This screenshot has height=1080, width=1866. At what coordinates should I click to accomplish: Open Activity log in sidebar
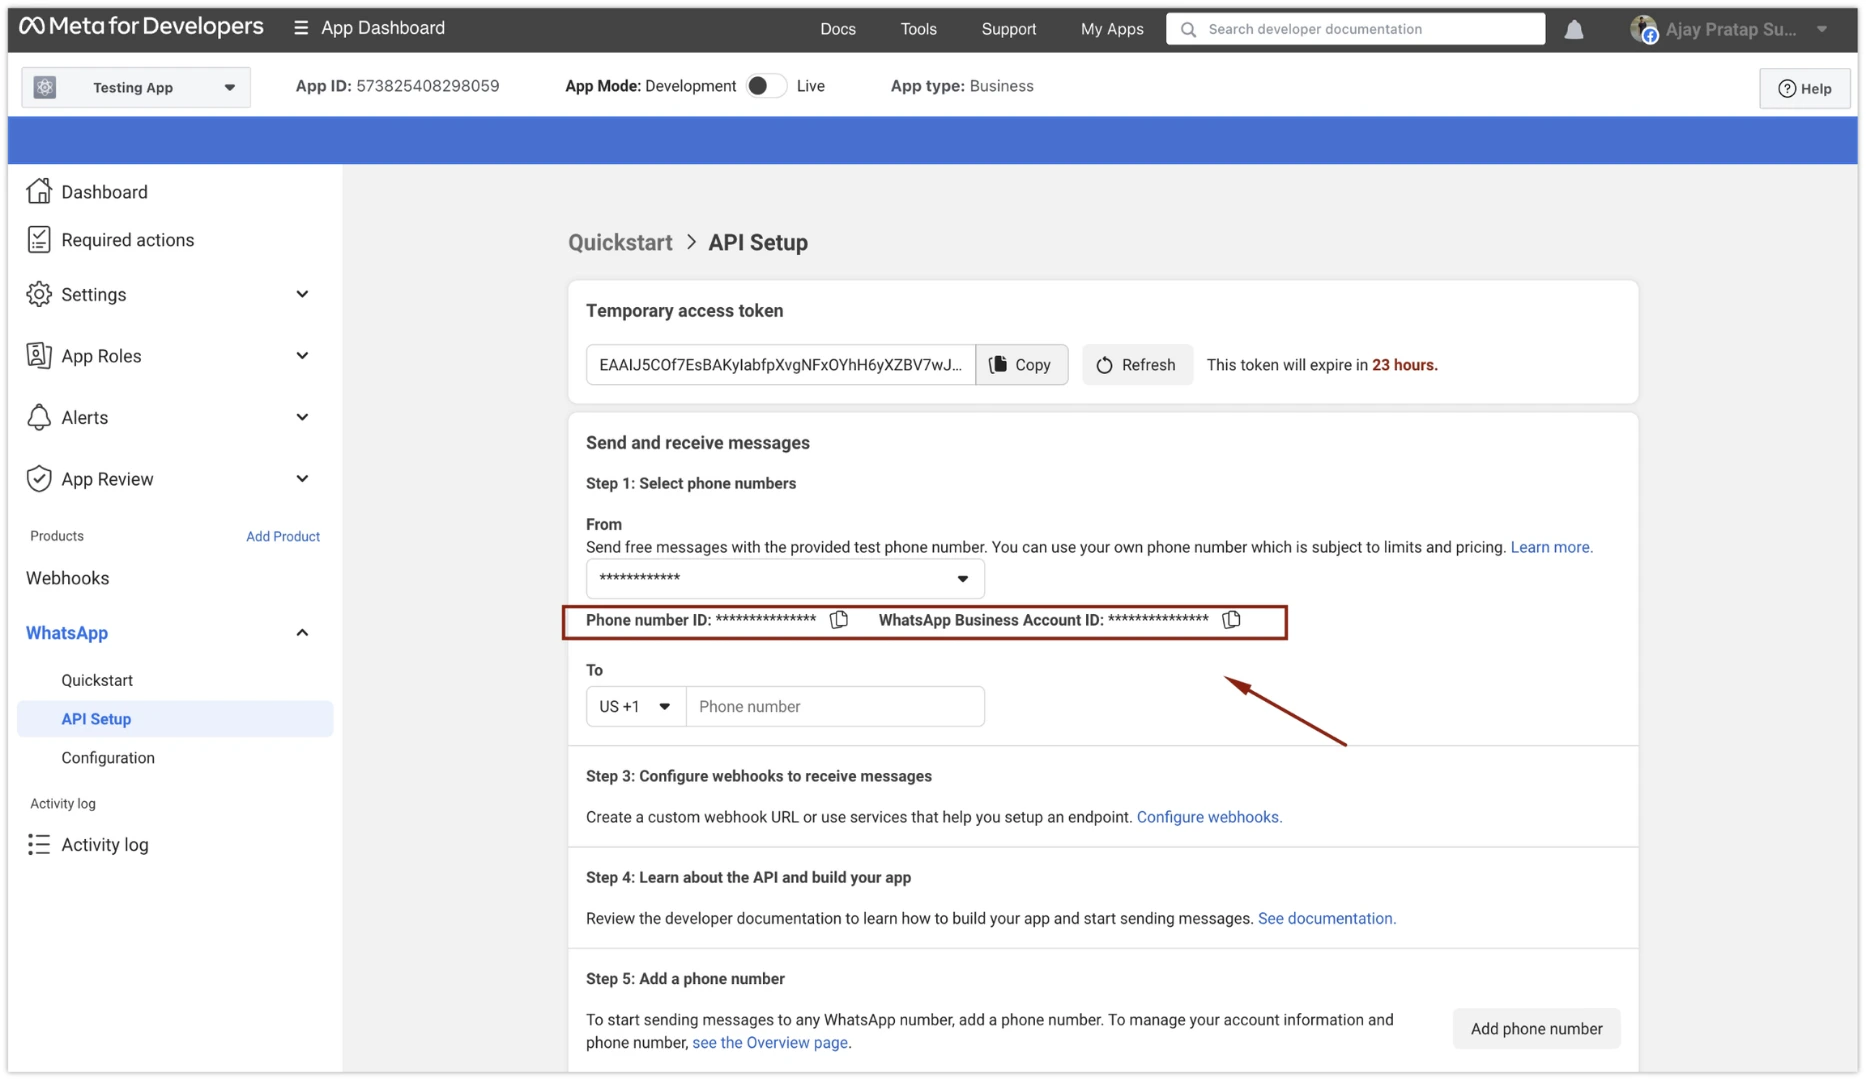(104, 845)
